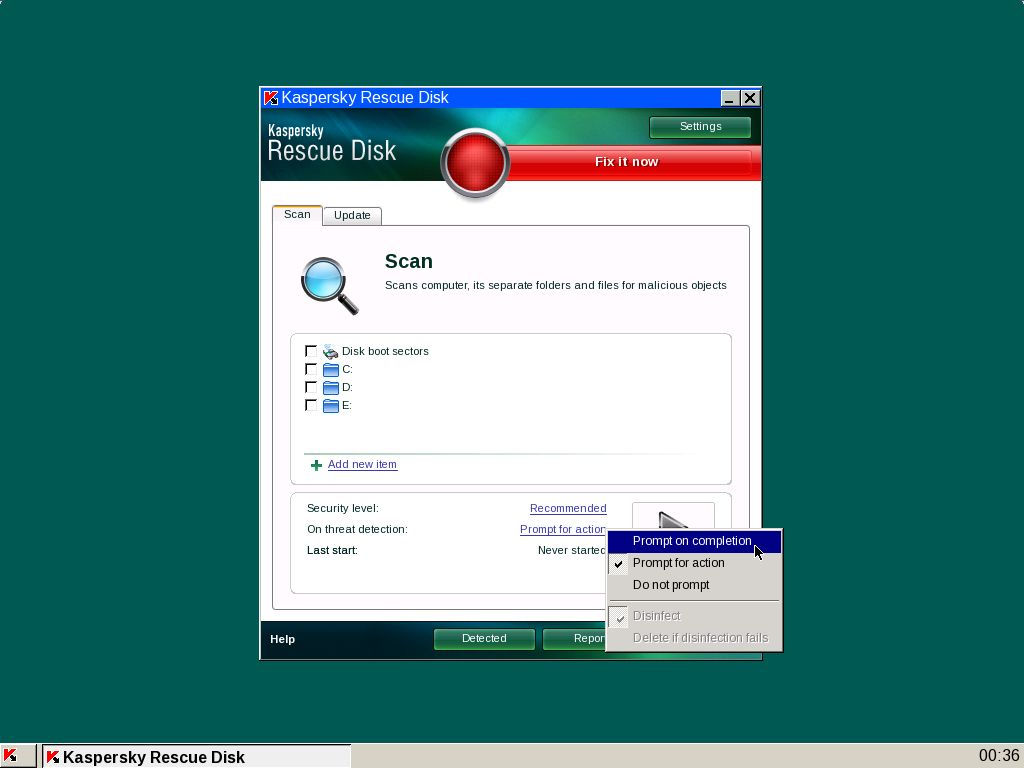The height and width of the screenshot is (768, 1024).
Task: Open the Prompt for action threat dropdown link
Action: pos(563,529)
